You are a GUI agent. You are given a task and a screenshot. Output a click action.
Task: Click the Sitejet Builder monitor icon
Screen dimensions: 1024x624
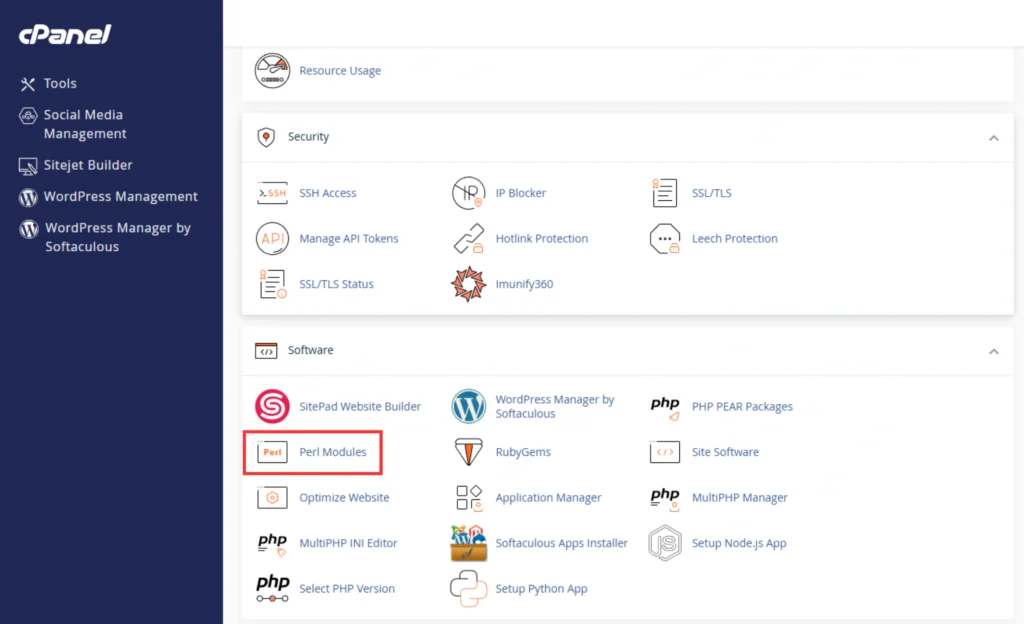[x=27, y=166]
